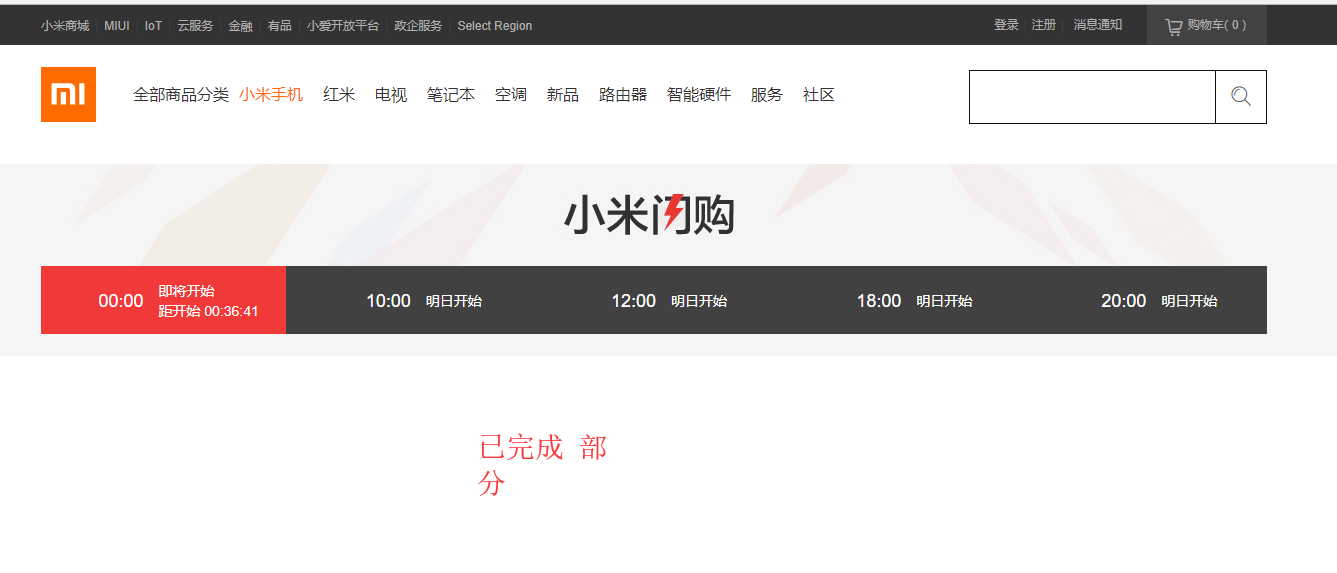This screenshot has width=1337, height=573.
Task: Select 空调 nav item
Action: (511, 95)
